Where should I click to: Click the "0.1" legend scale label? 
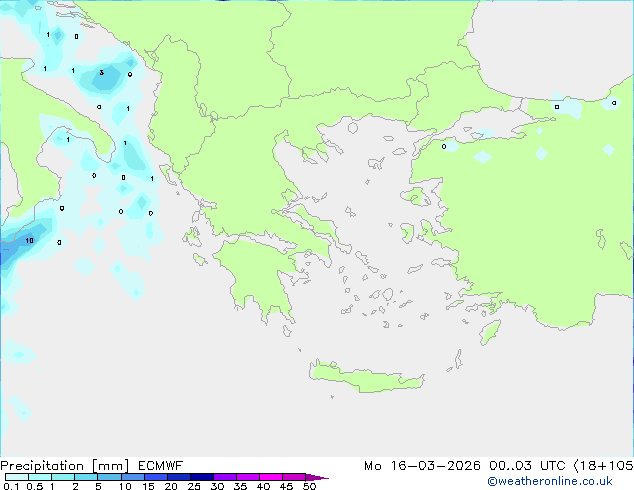click(11, 486)
